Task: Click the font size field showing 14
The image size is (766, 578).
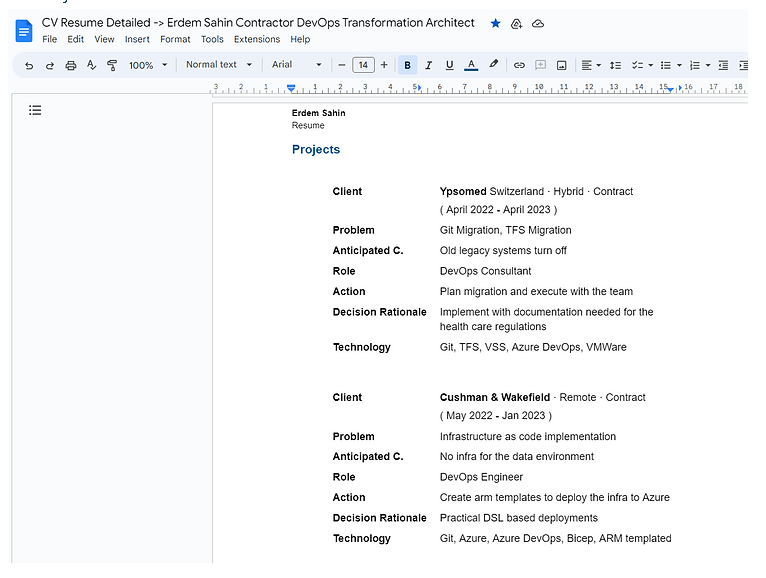Action: pos(363,65)
